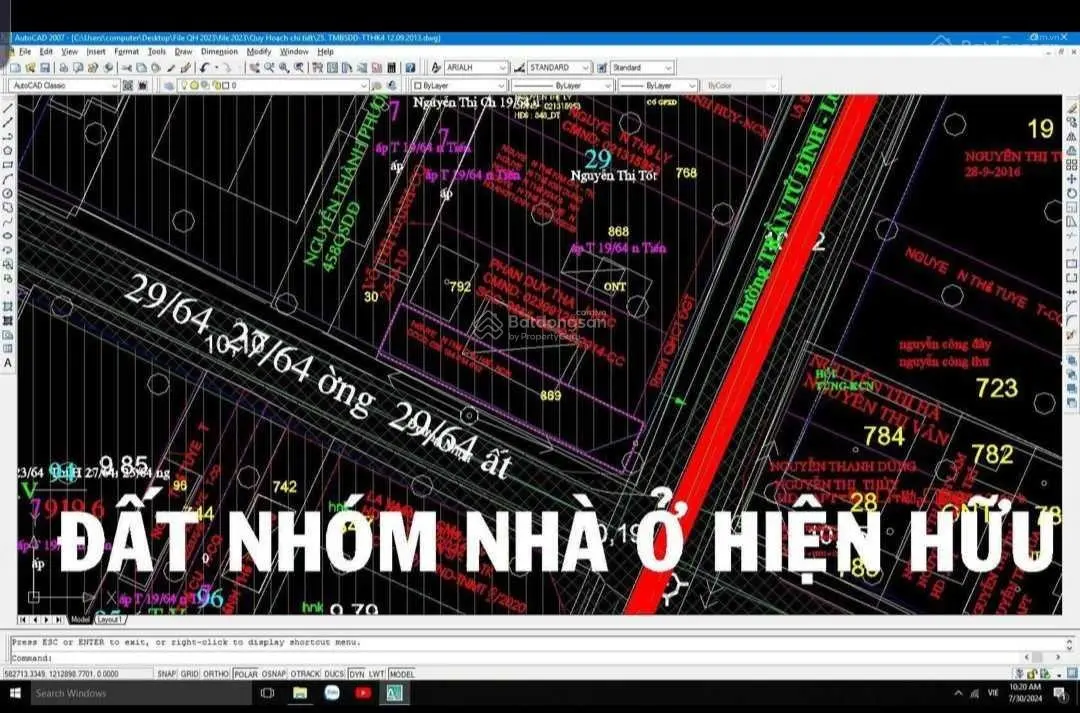Open the Edit menu

pyautogui.click(x=45, y=52)
